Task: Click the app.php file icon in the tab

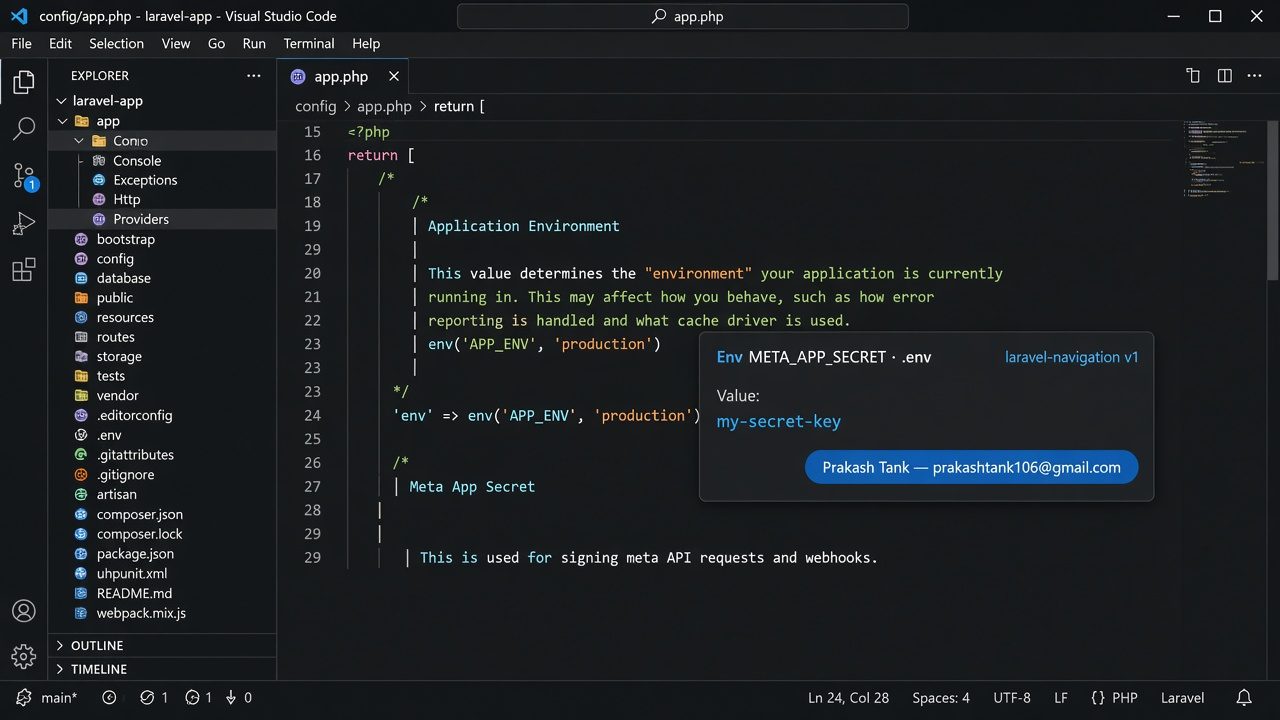Action: tap(298, 77)
